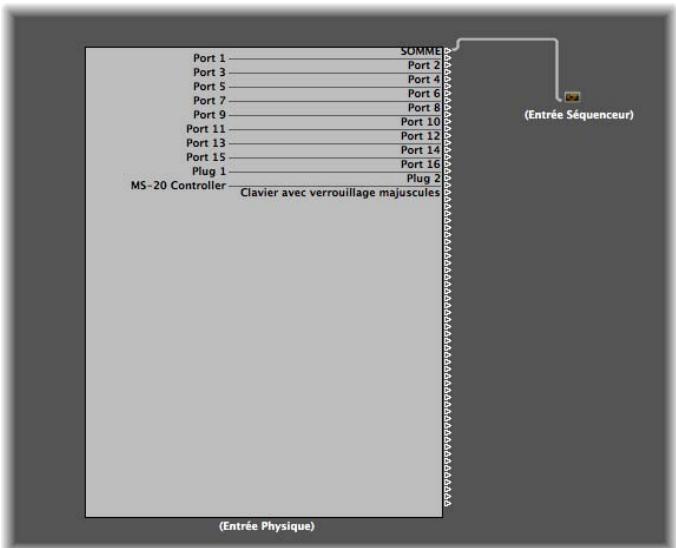Click the Port 9 label
This screenshot has height=548, width=676.
pyautogui.click(x=209, y=115)
